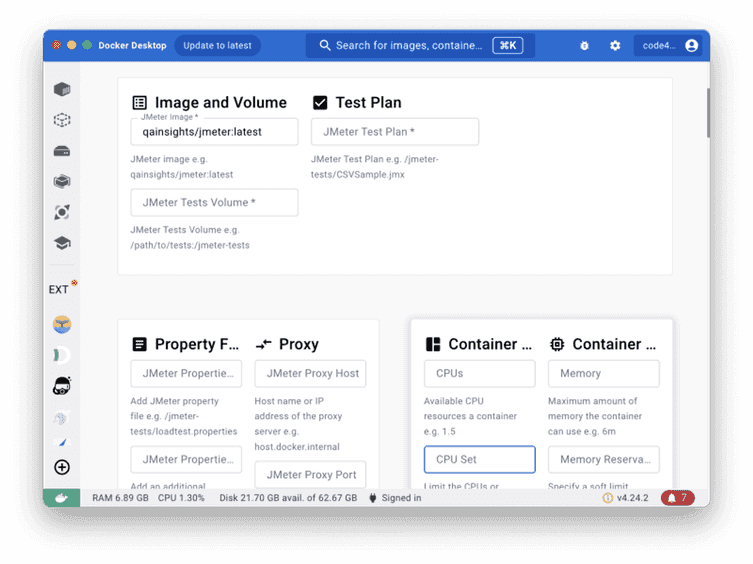Click Update to latest button
Image resolution: width=753 pixels, height=564 pixels.
click(218, 46)
